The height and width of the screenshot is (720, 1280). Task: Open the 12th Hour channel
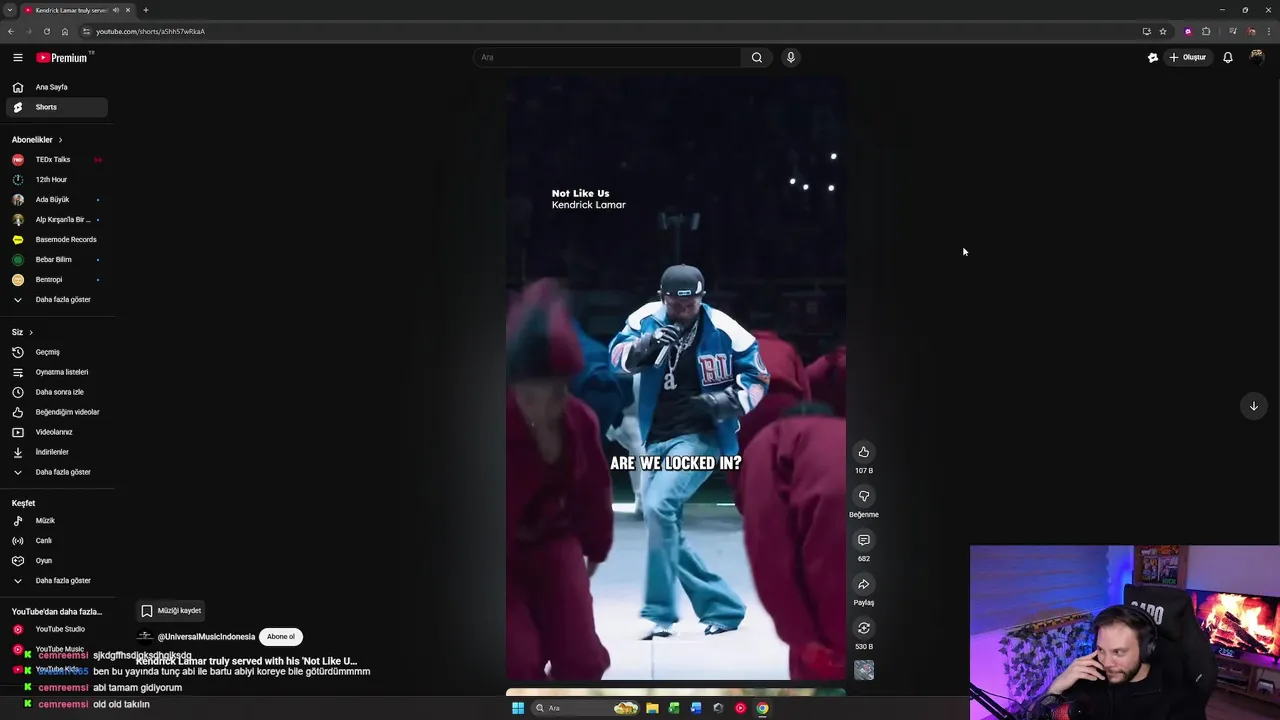pyautogui.click(x=56, y=180)
